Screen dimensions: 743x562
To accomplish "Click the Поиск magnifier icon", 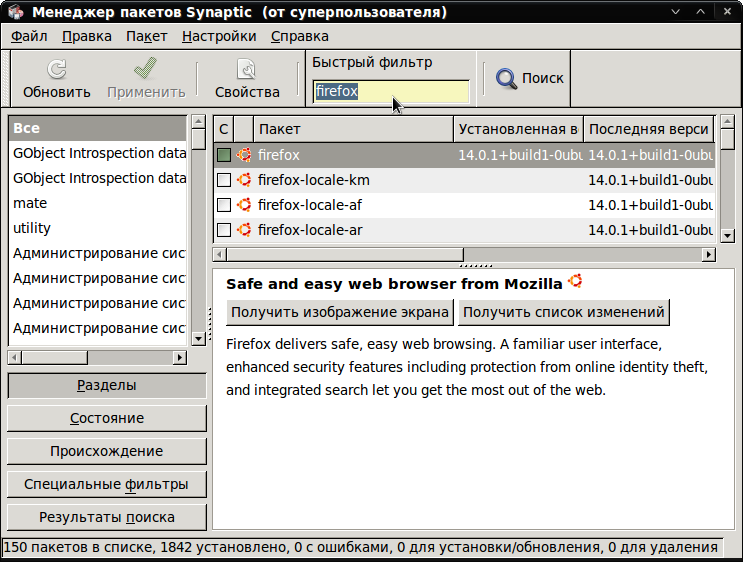I will coord(507,79).
